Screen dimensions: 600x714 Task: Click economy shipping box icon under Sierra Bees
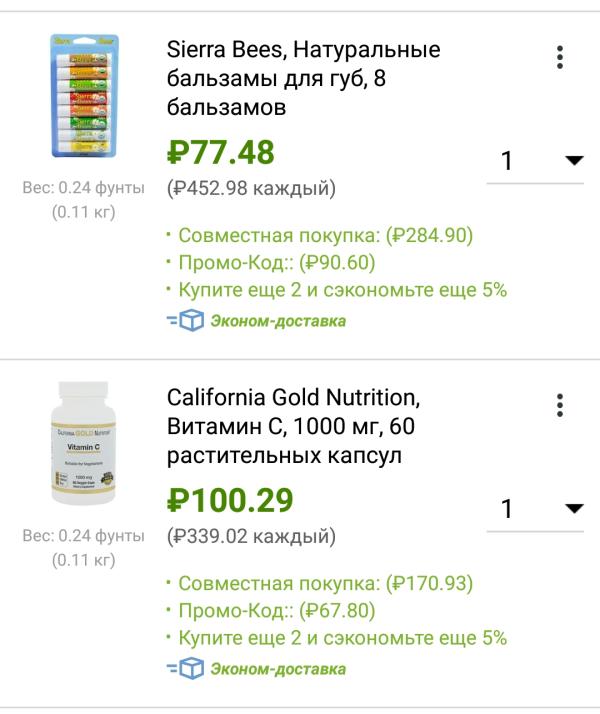(x=190, y=321)
